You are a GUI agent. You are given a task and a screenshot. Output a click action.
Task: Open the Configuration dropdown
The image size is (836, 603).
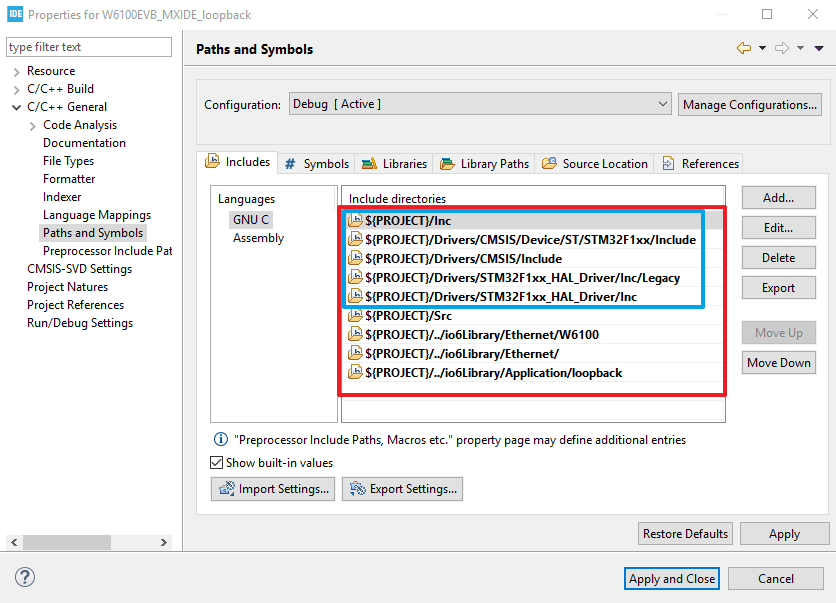coord(480,104)
